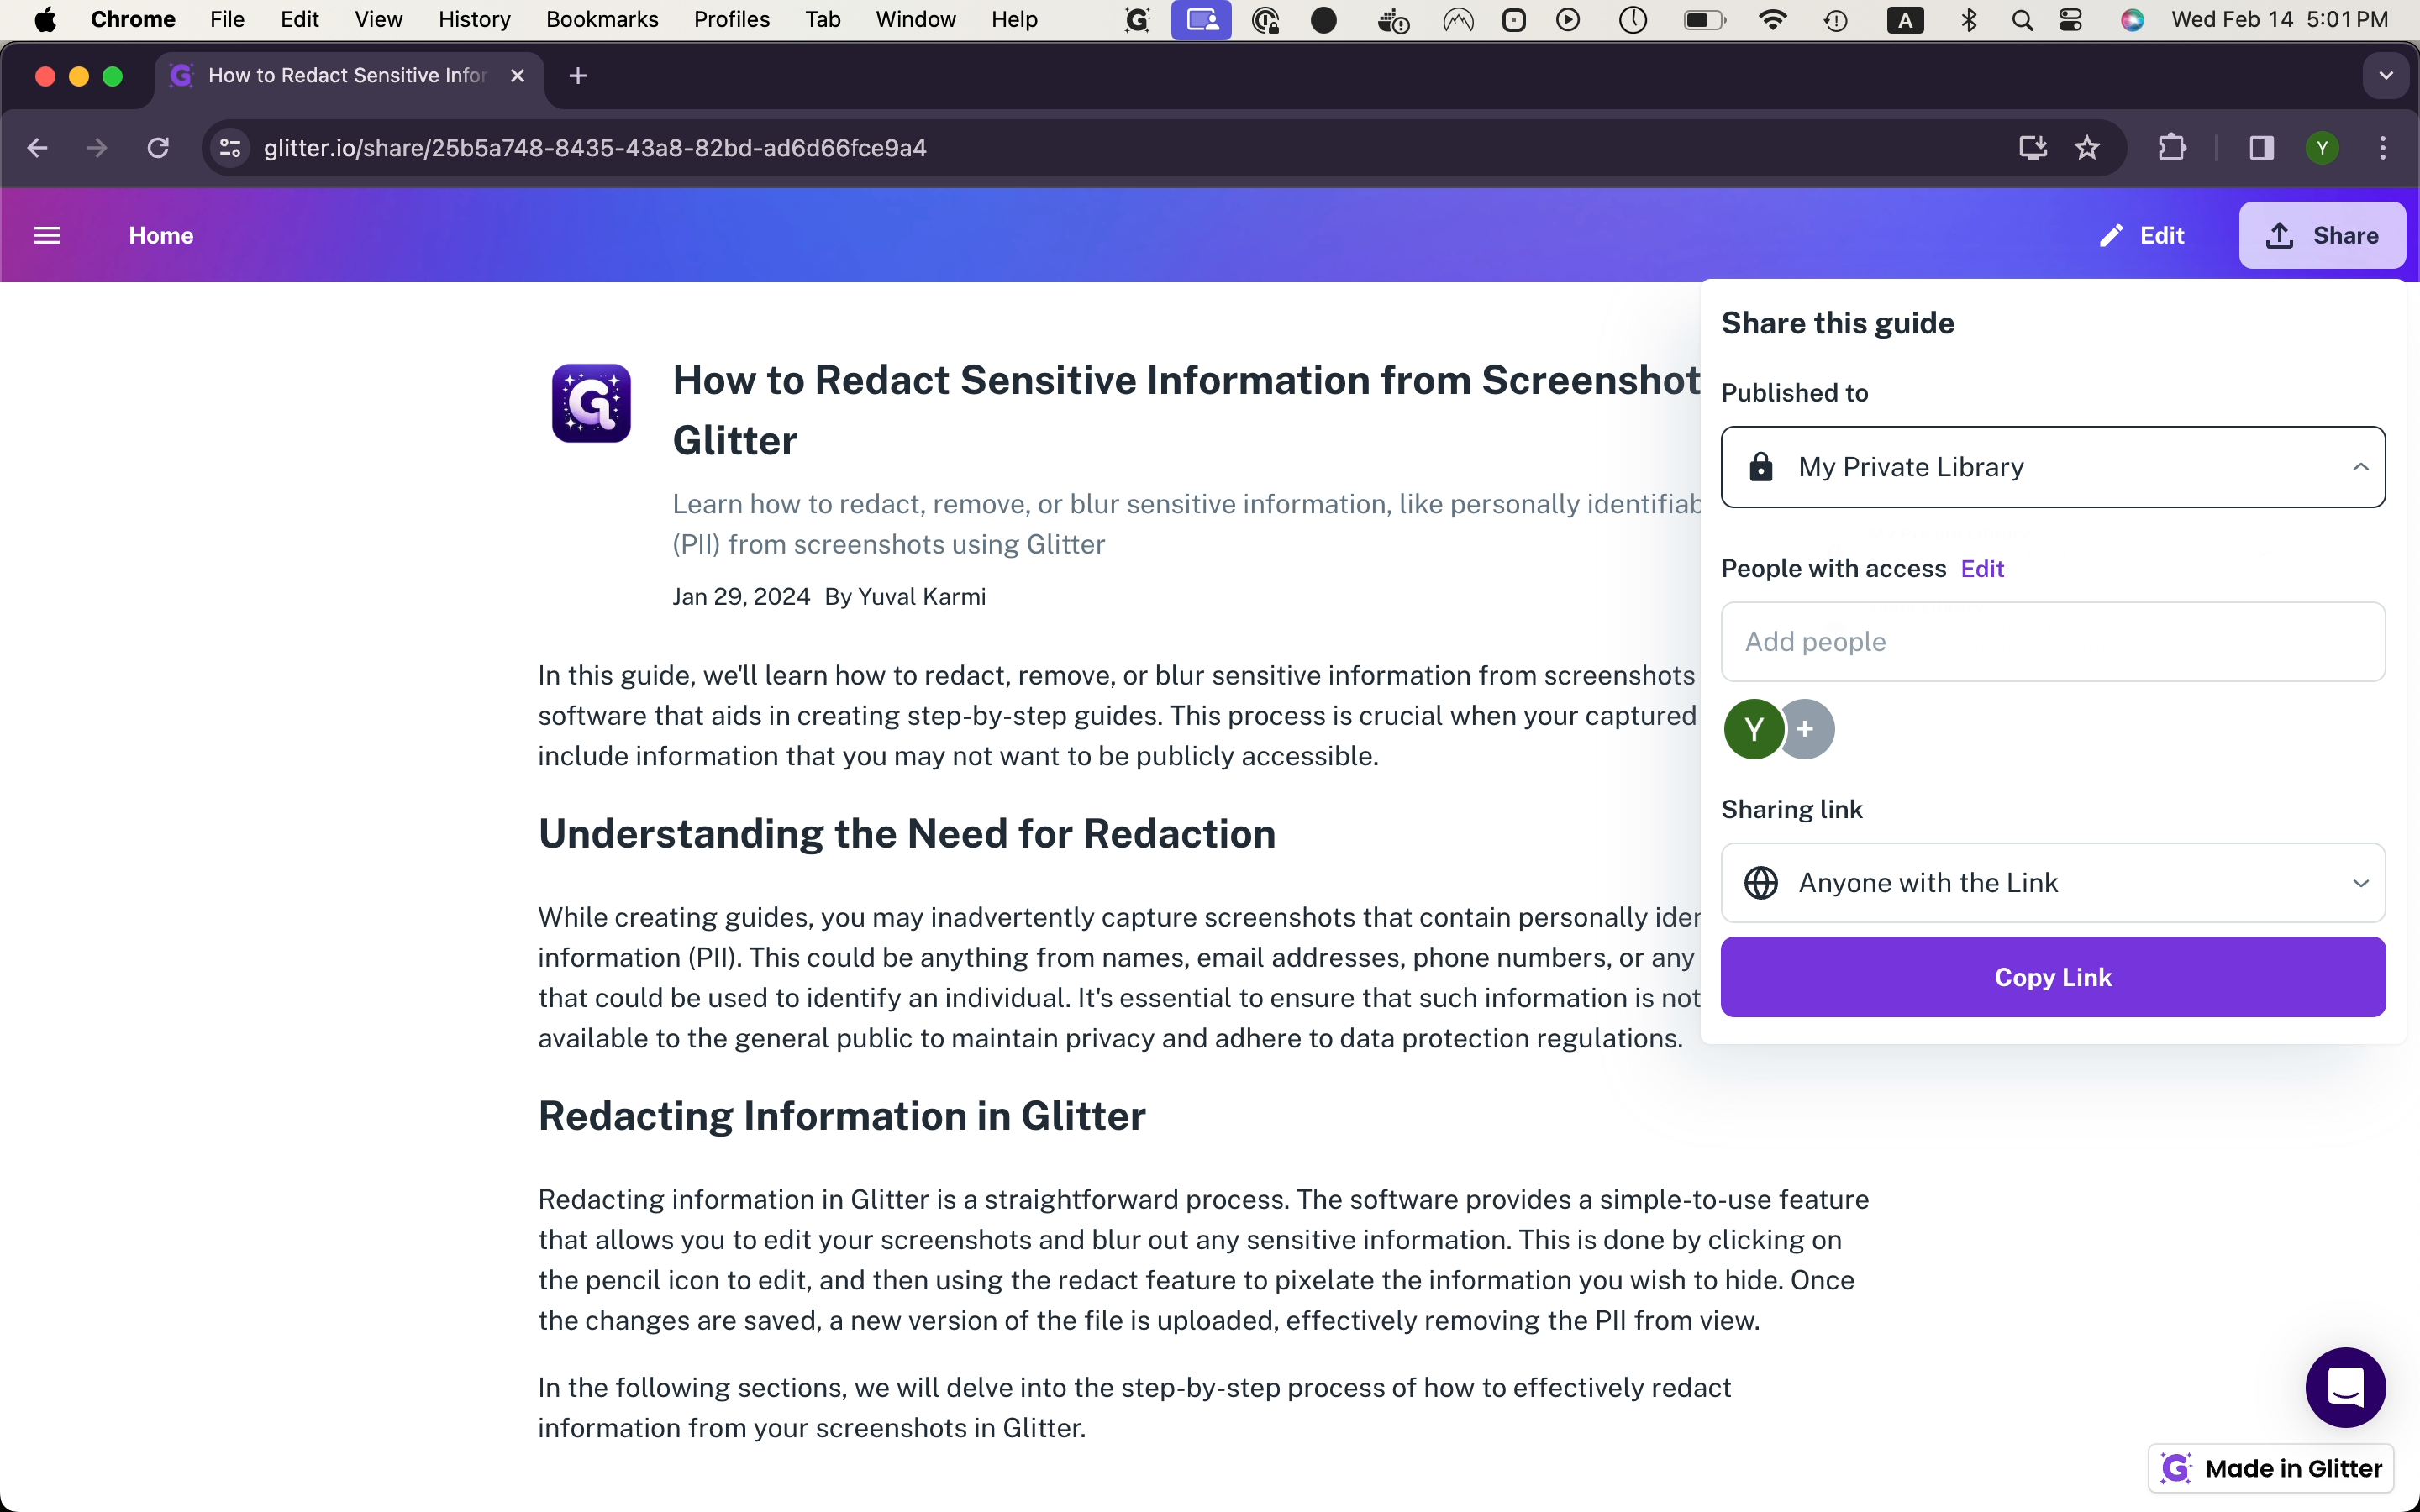
Task: Click the Glitter logo beside guide title
Action: pos(591,403)
